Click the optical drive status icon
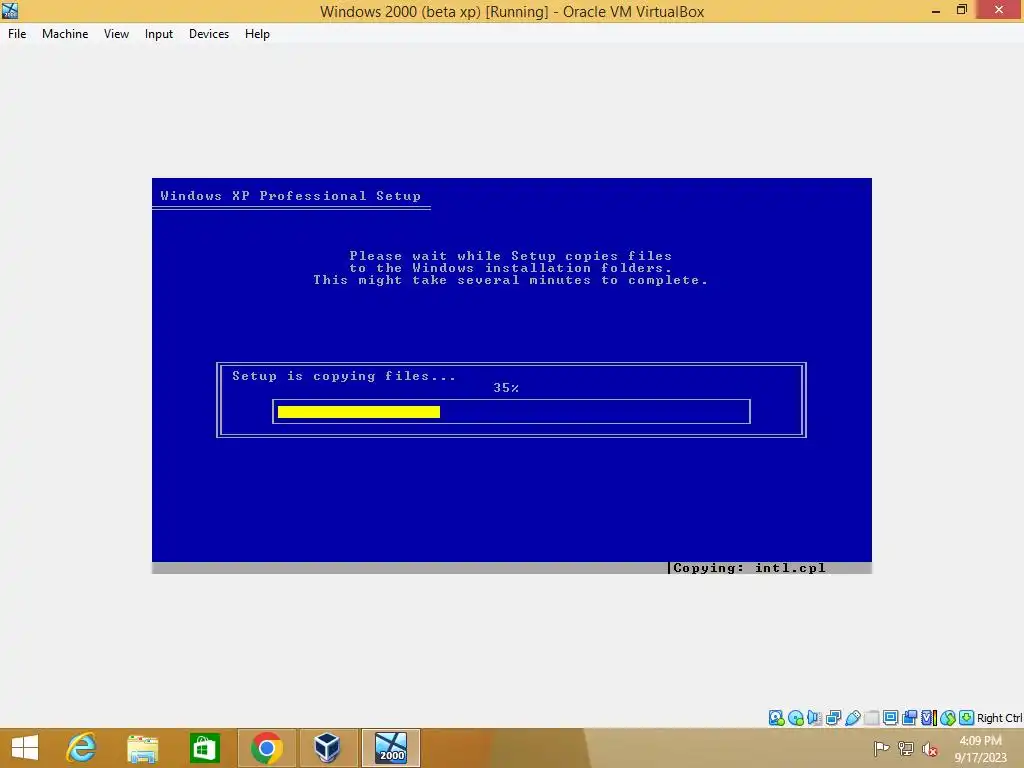Viewport: 1024px width, 768px height. pos(795,718)
